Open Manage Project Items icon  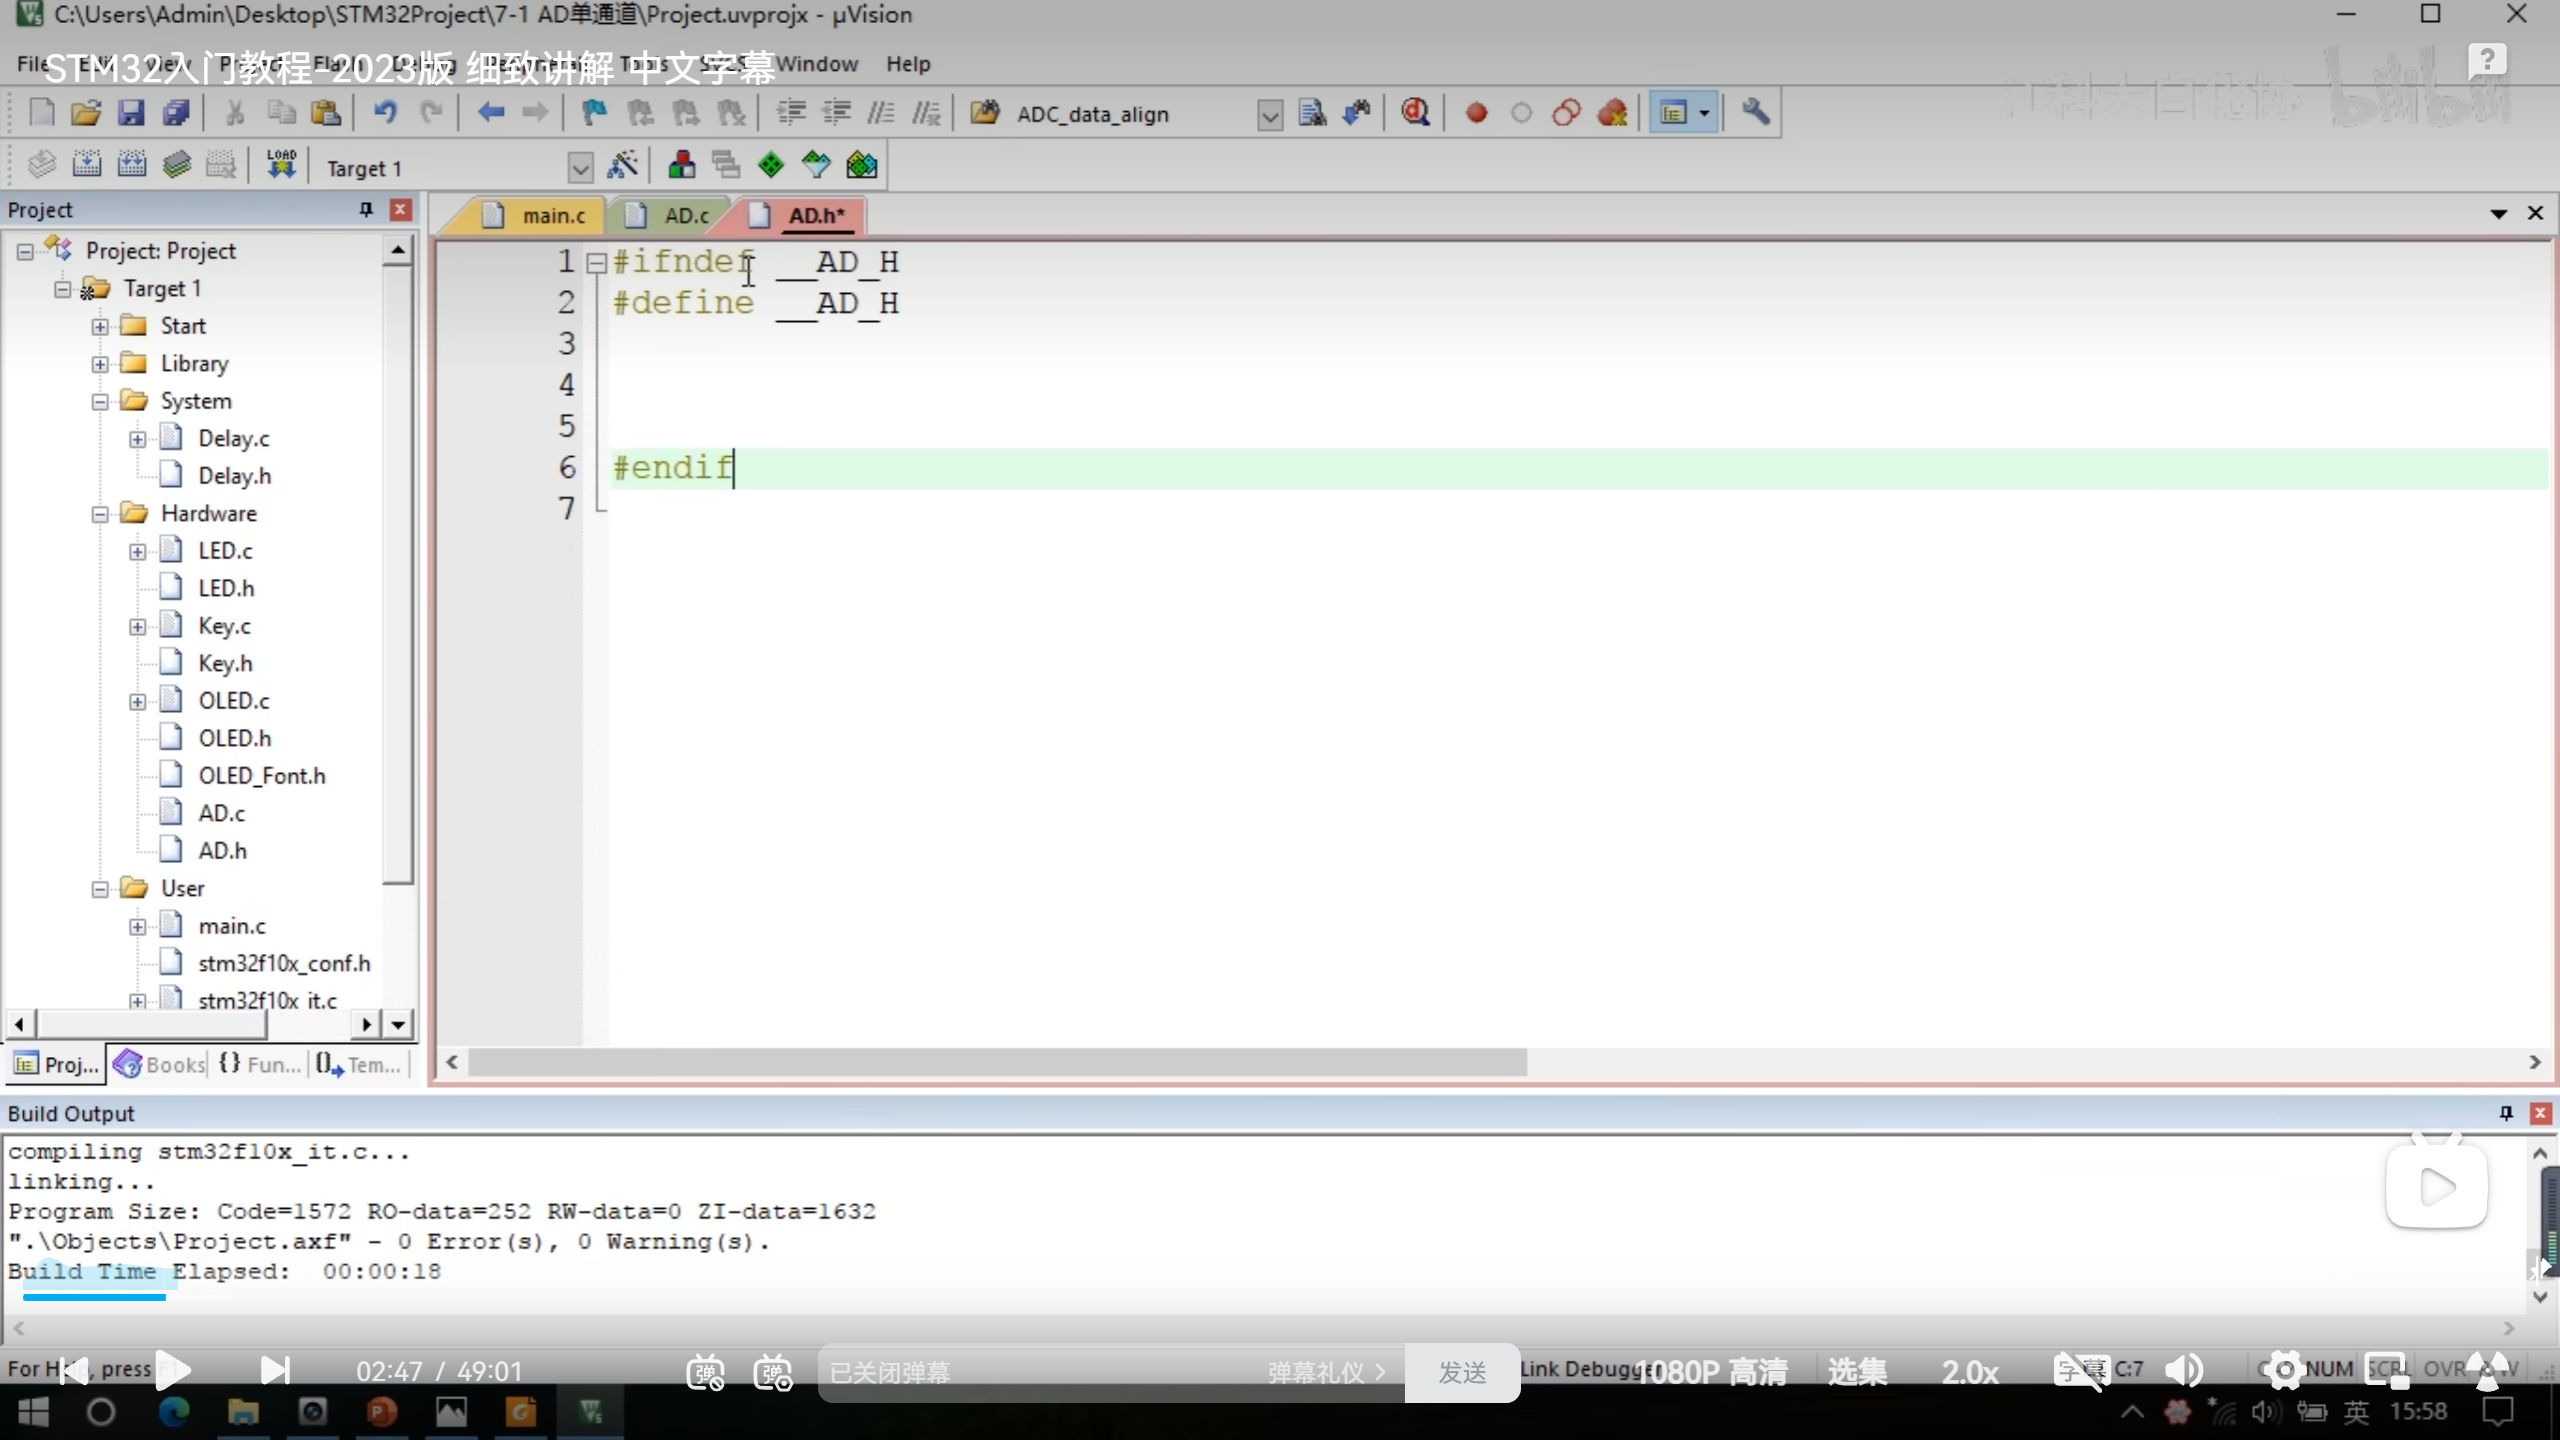pos(682,165)
